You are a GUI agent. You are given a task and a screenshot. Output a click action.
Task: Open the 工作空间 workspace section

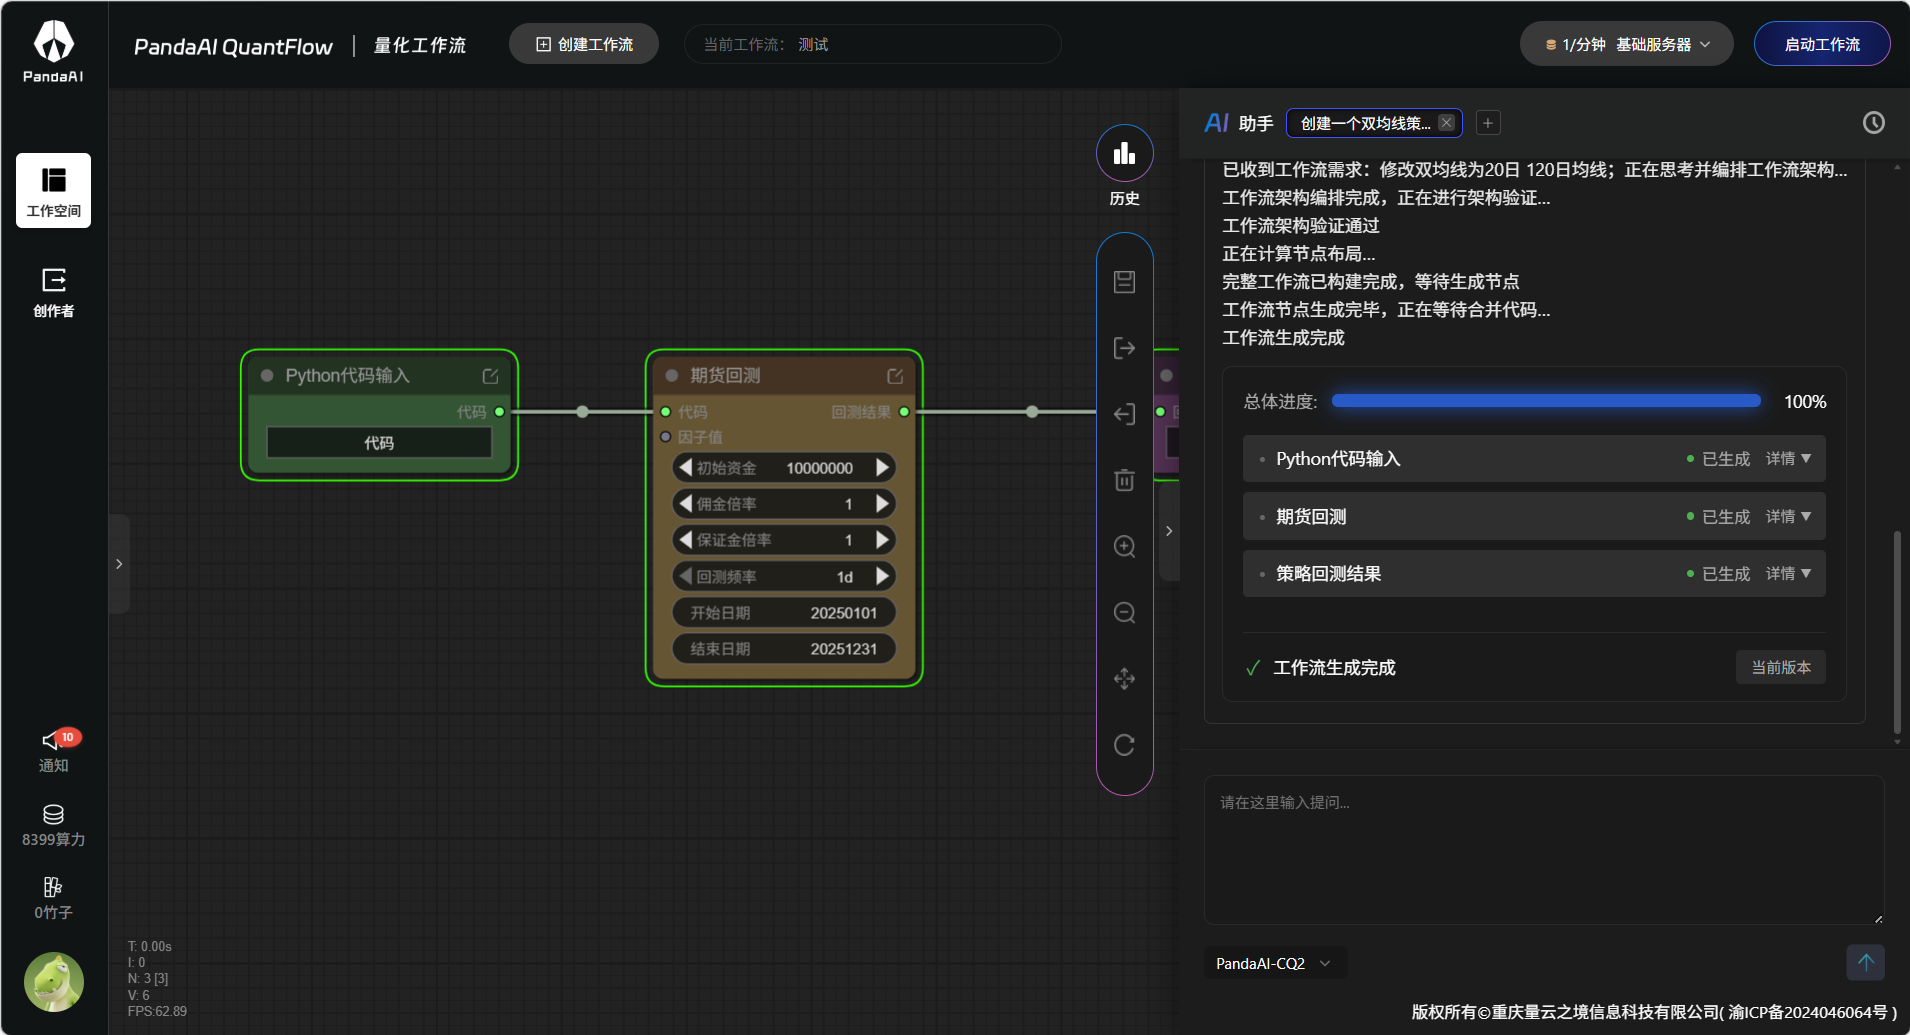click(x=53, y=190)
